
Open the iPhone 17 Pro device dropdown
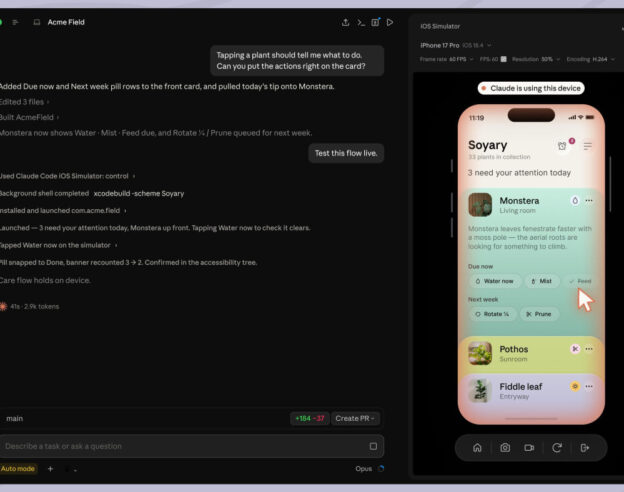456,45
